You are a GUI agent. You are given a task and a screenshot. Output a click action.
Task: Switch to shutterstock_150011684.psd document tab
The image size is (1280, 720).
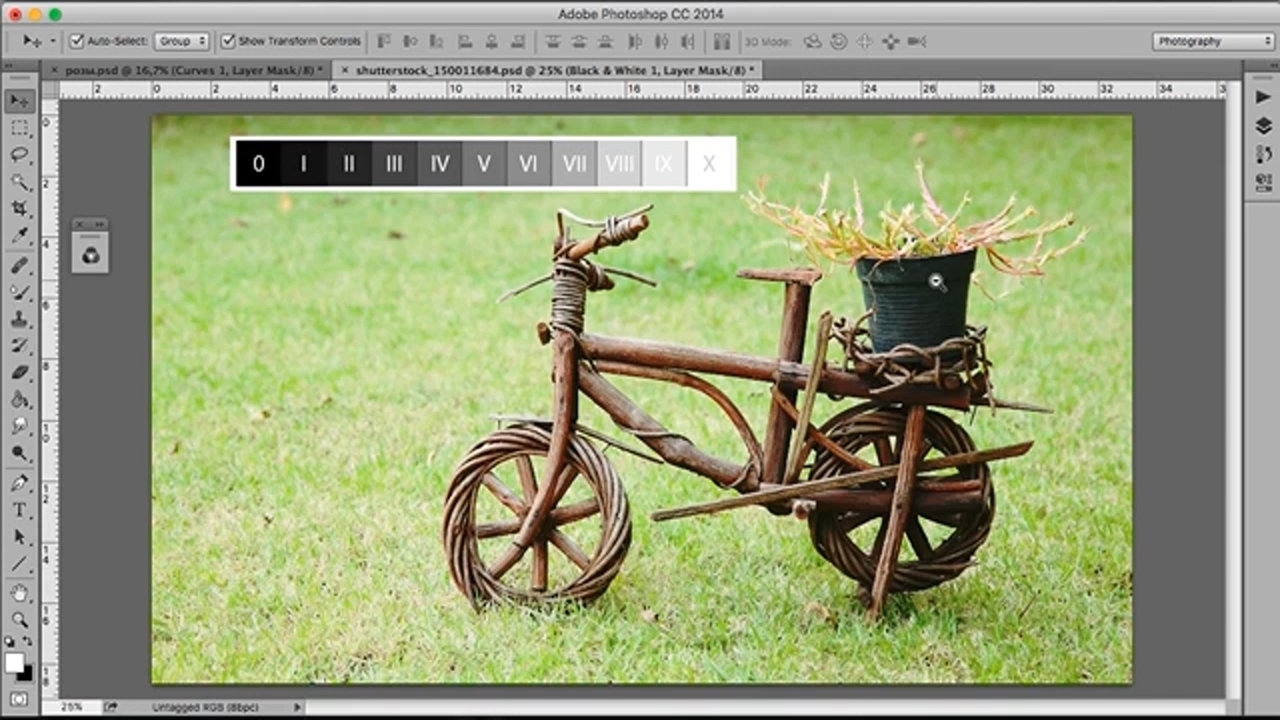coord(556,70)
